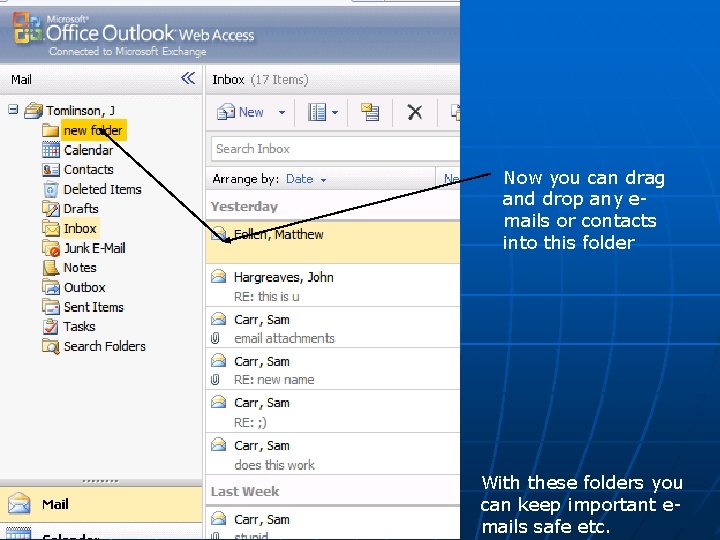Open the Drafts folder
The image size is (720, 540).
pyautogui.click(x=81, y=208)
